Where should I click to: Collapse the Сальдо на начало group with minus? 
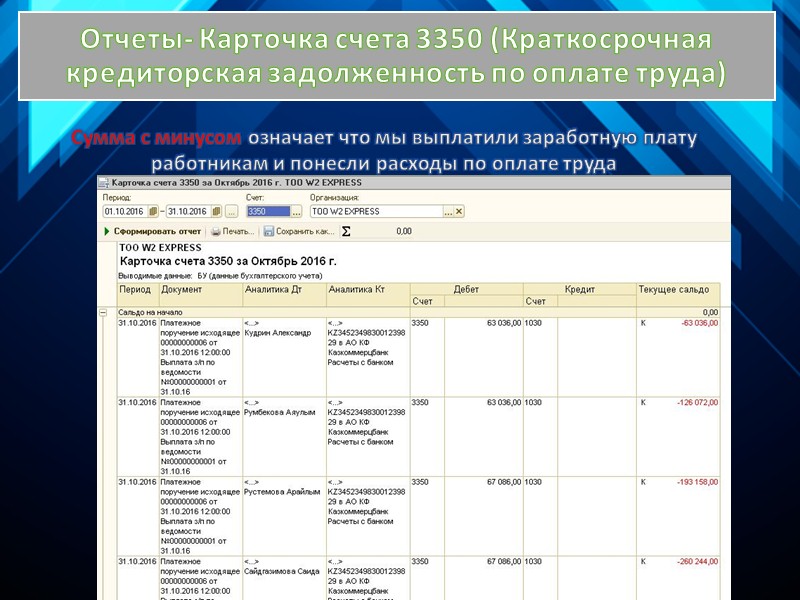[103, 312]
